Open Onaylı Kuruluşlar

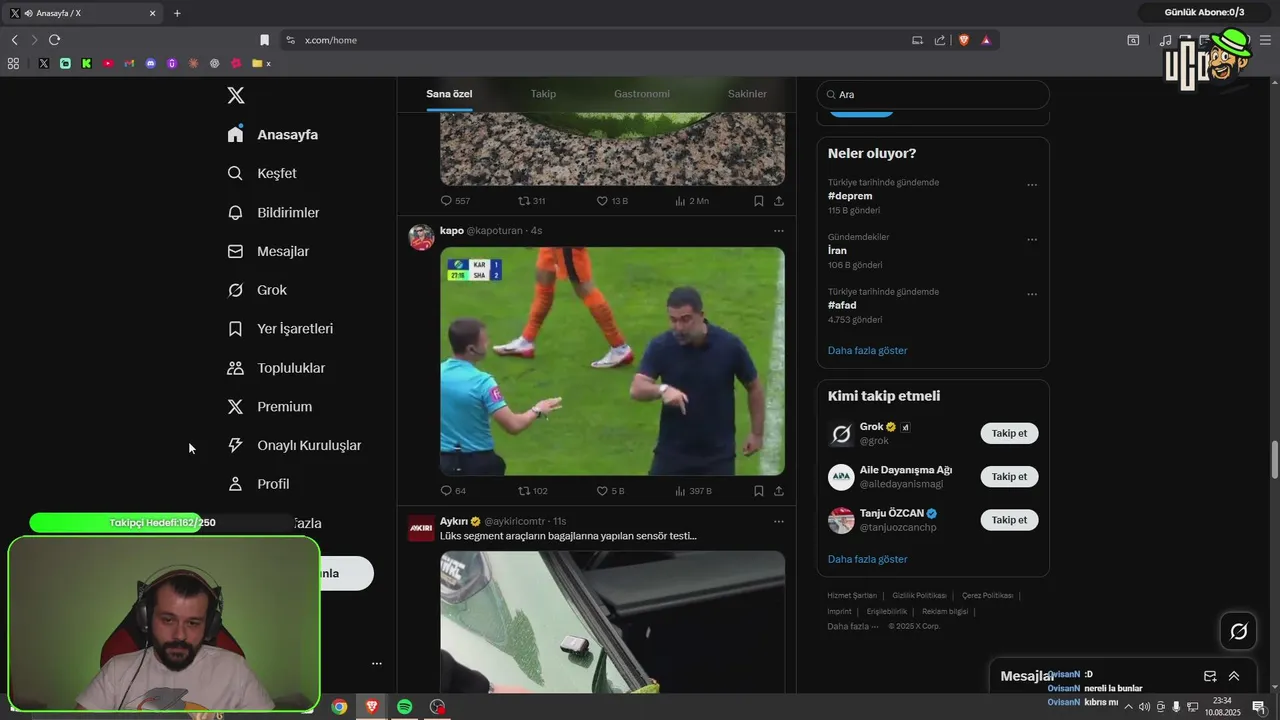pos(293,445)
